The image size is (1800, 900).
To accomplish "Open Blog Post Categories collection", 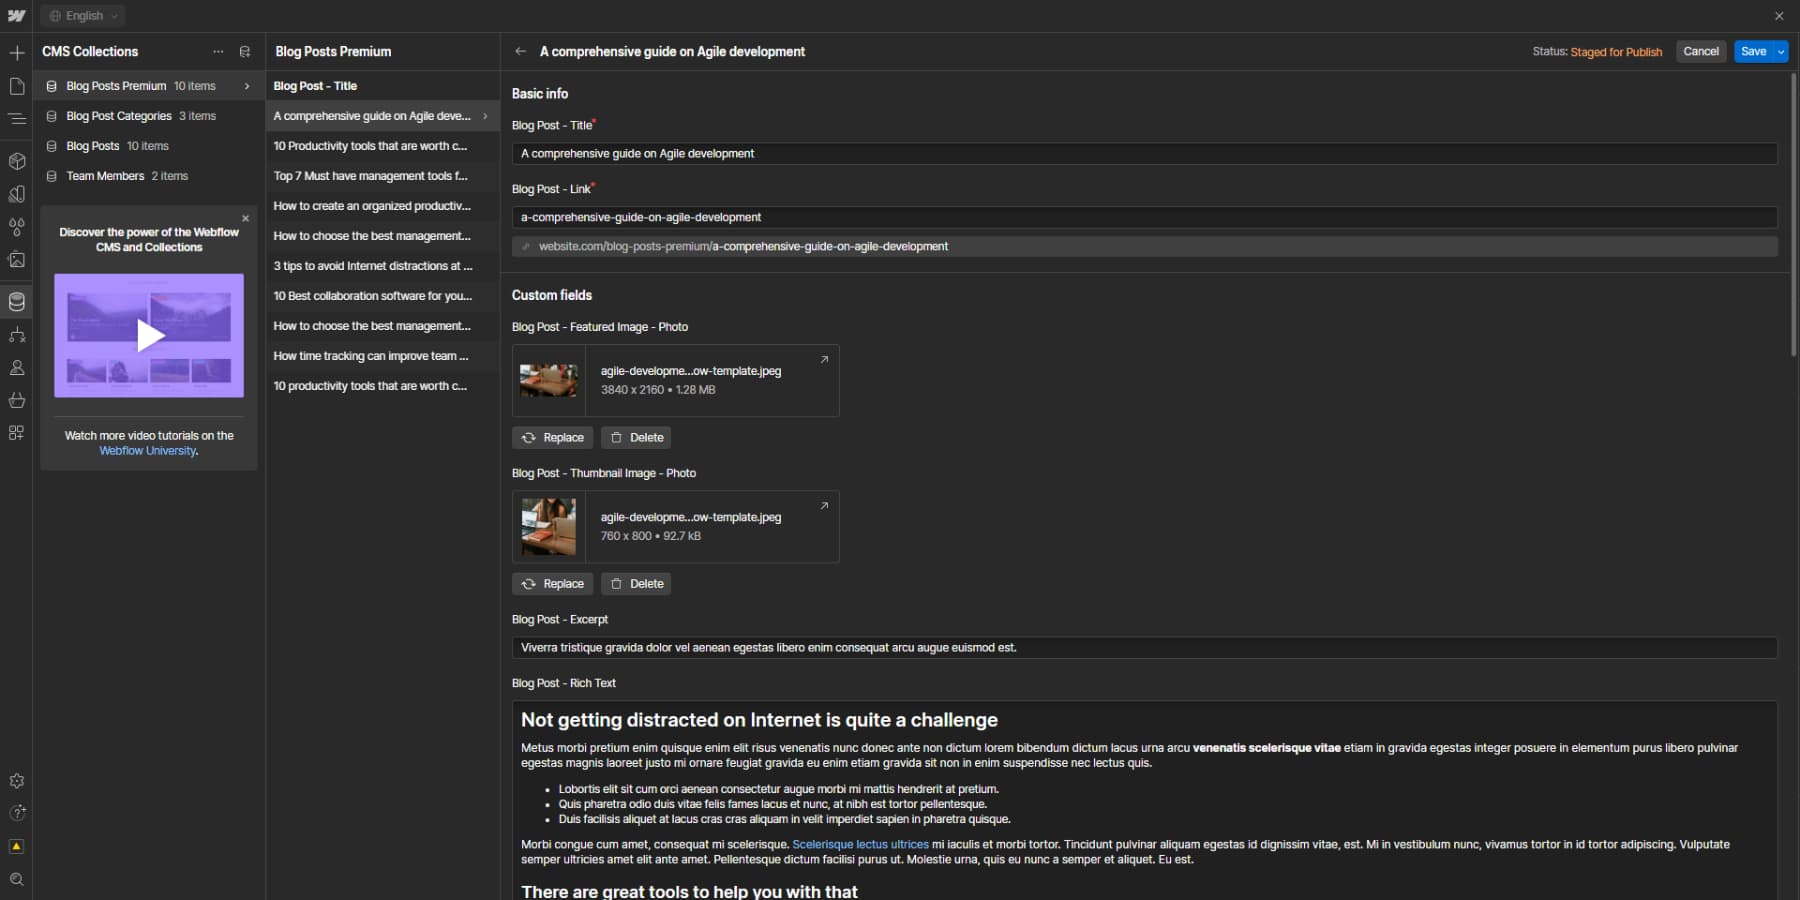I will (120, 116).
